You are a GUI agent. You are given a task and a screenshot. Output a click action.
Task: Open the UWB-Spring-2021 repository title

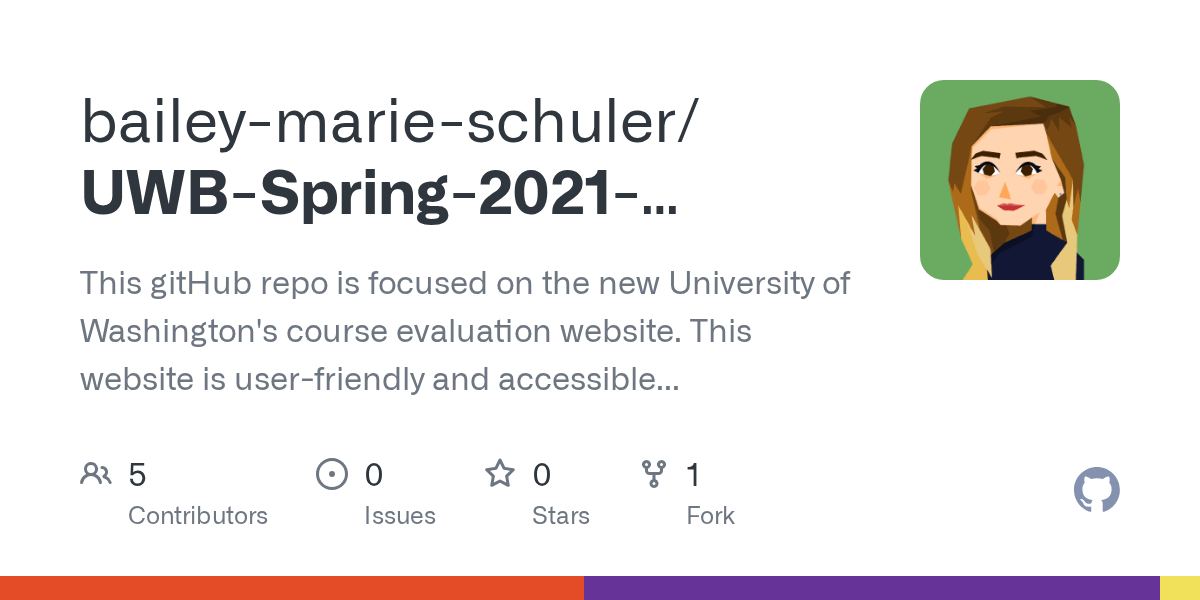tap(378, 194)
